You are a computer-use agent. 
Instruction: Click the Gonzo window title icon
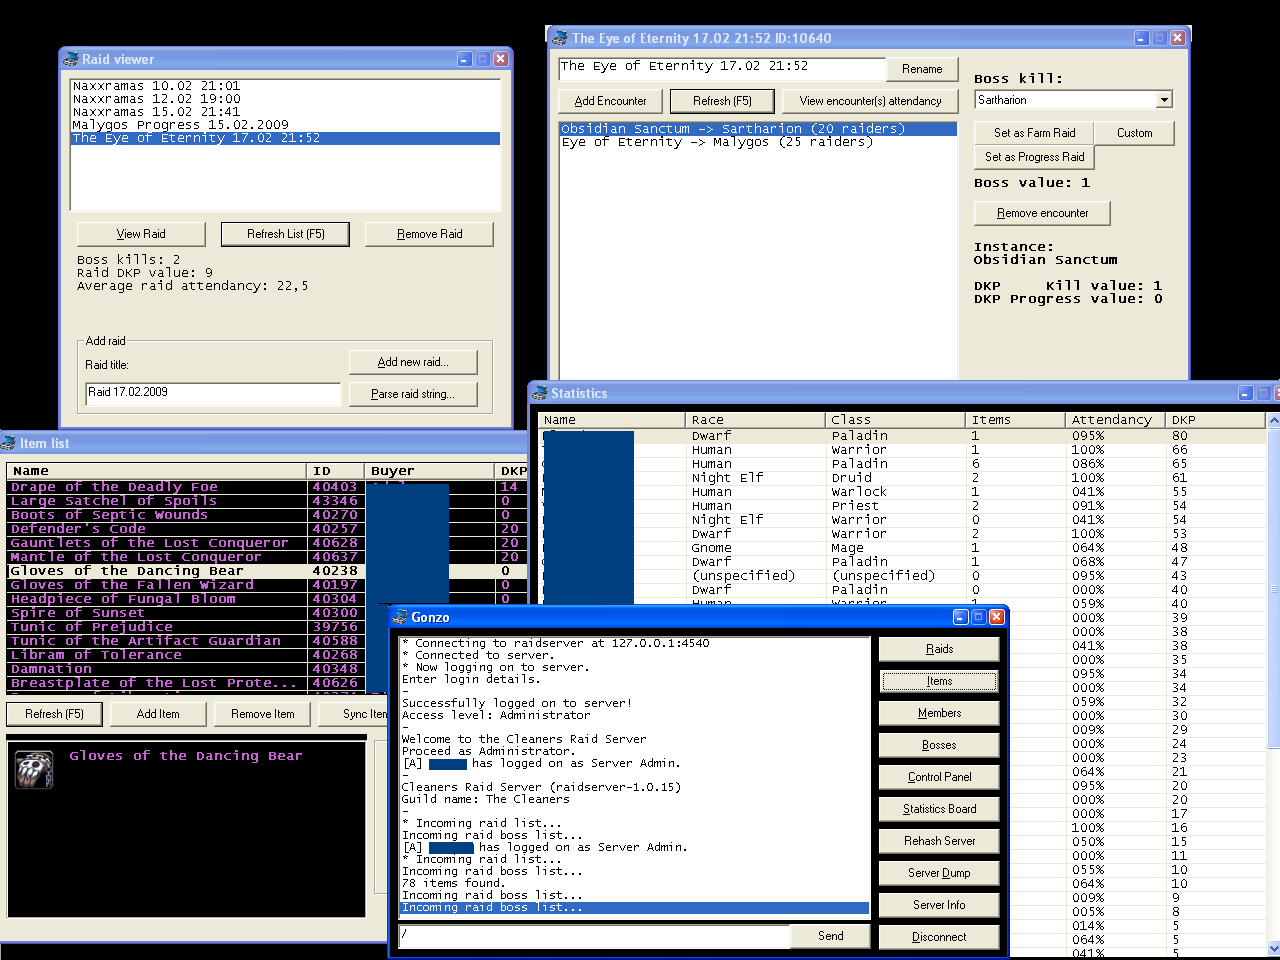(x=400, y=617)
